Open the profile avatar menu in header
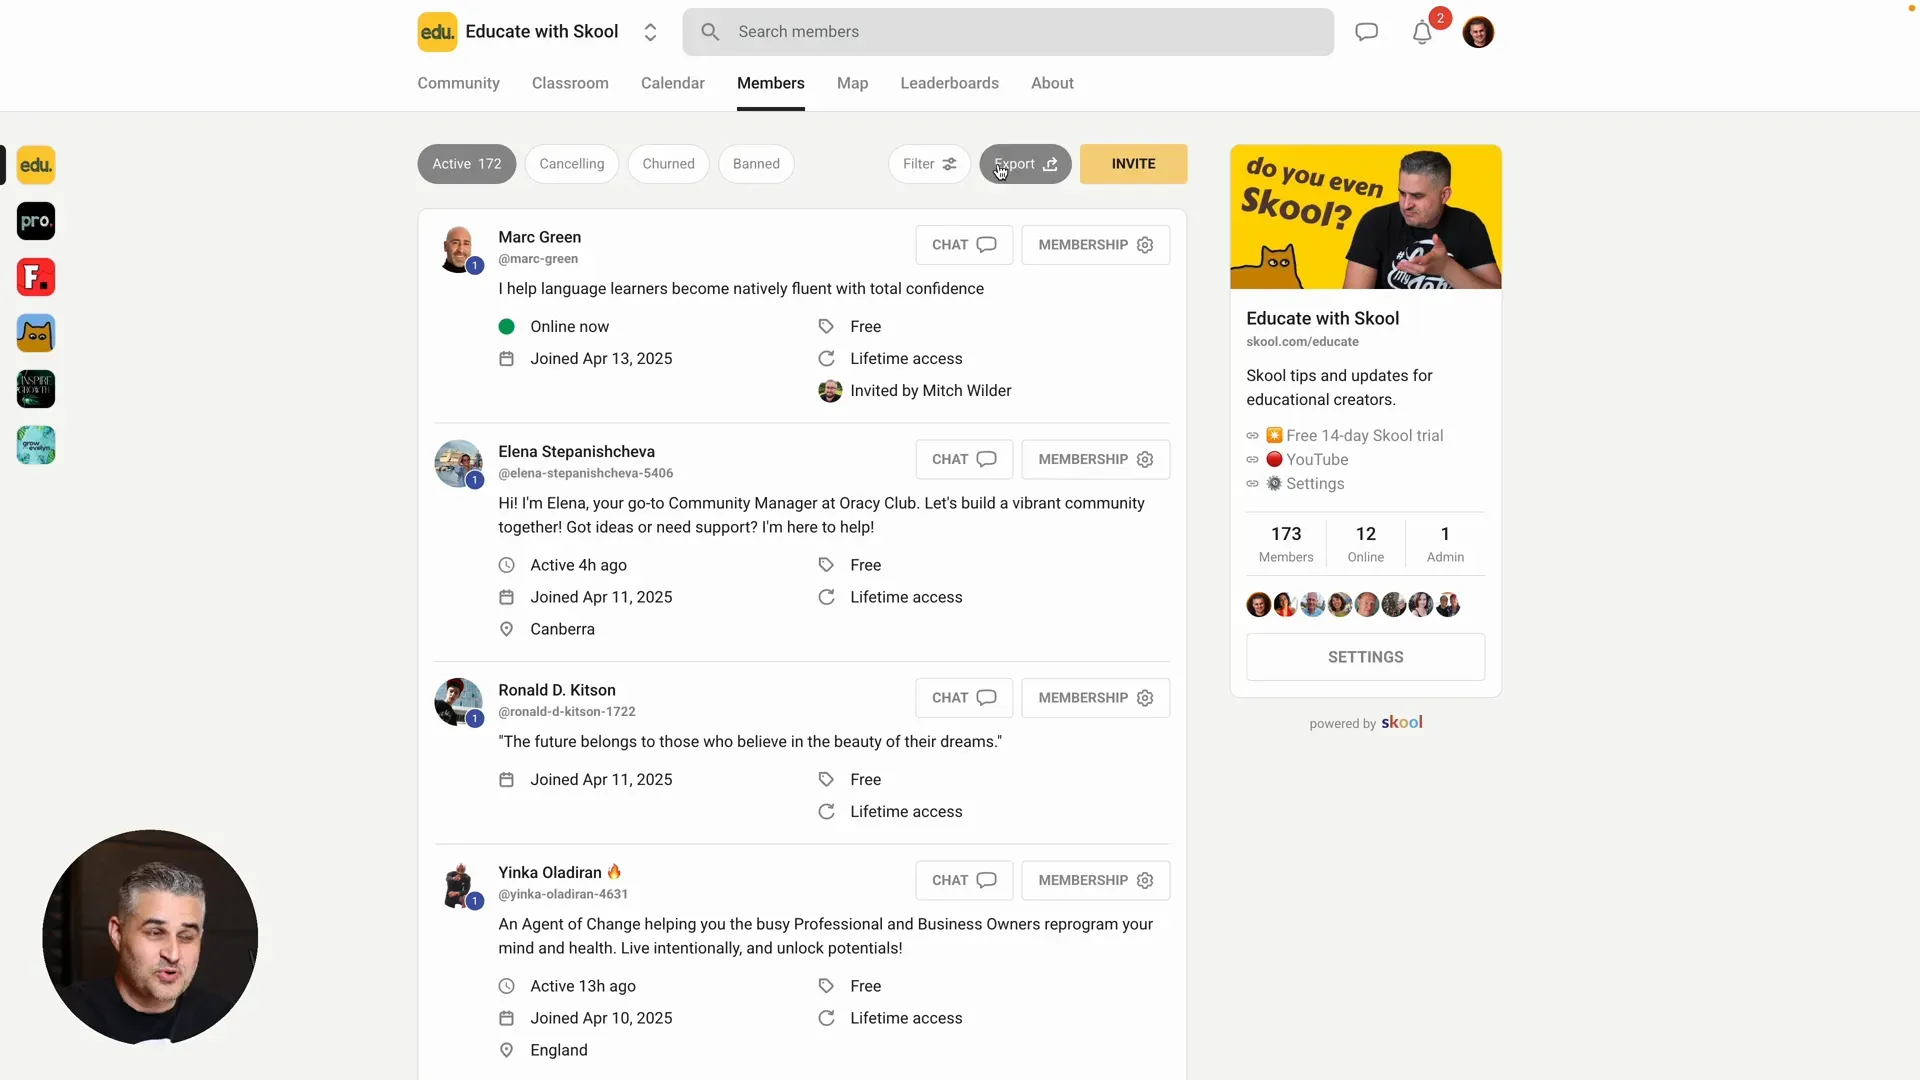 coord(1478,32)
